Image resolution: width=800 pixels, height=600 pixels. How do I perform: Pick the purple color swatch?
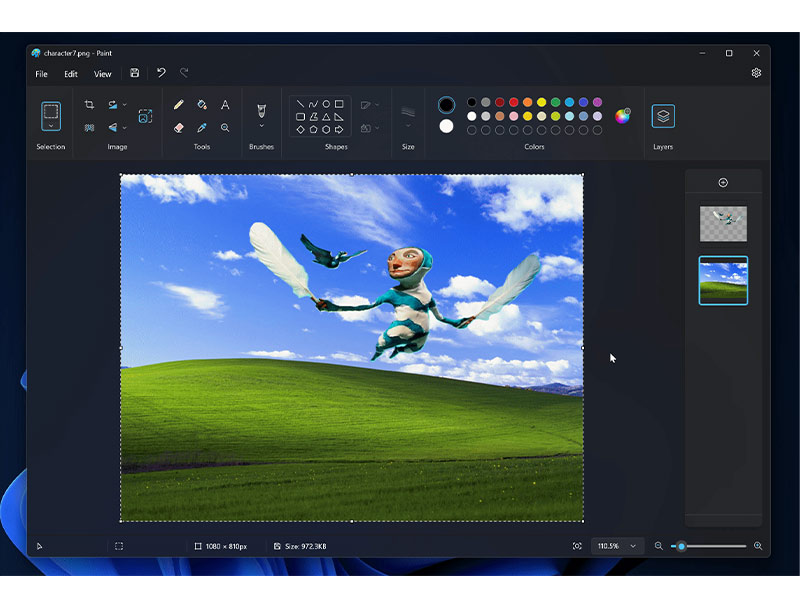tap(597, 102)
